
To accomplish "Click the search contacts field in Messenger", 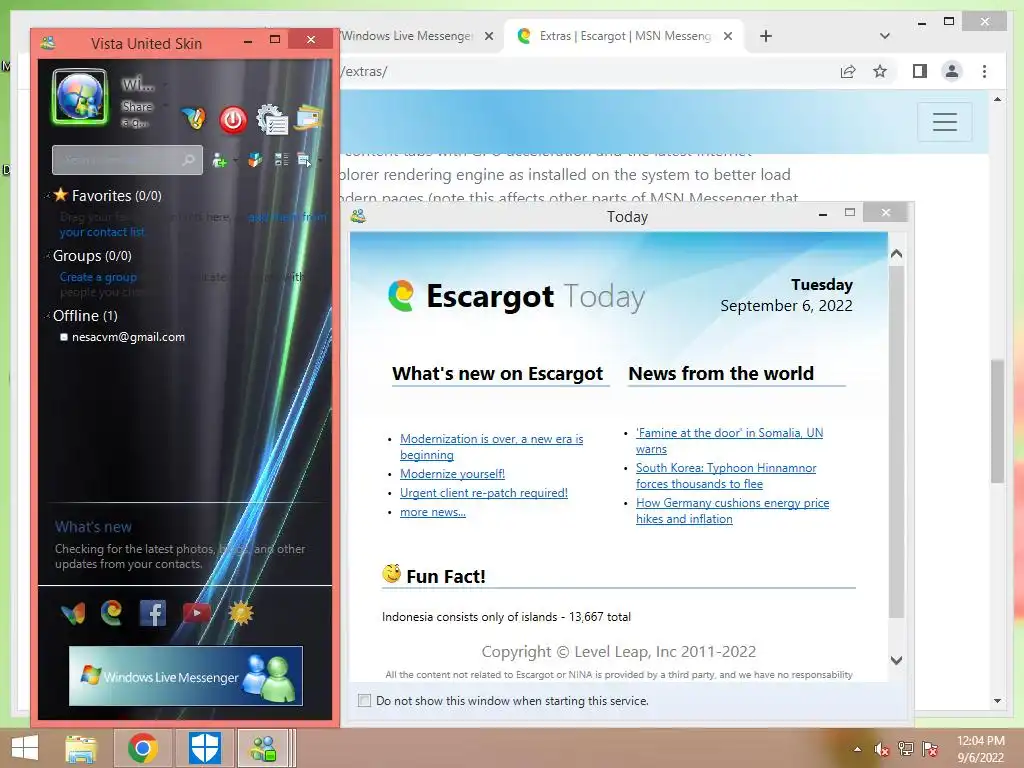I will [x=127, y=160].
